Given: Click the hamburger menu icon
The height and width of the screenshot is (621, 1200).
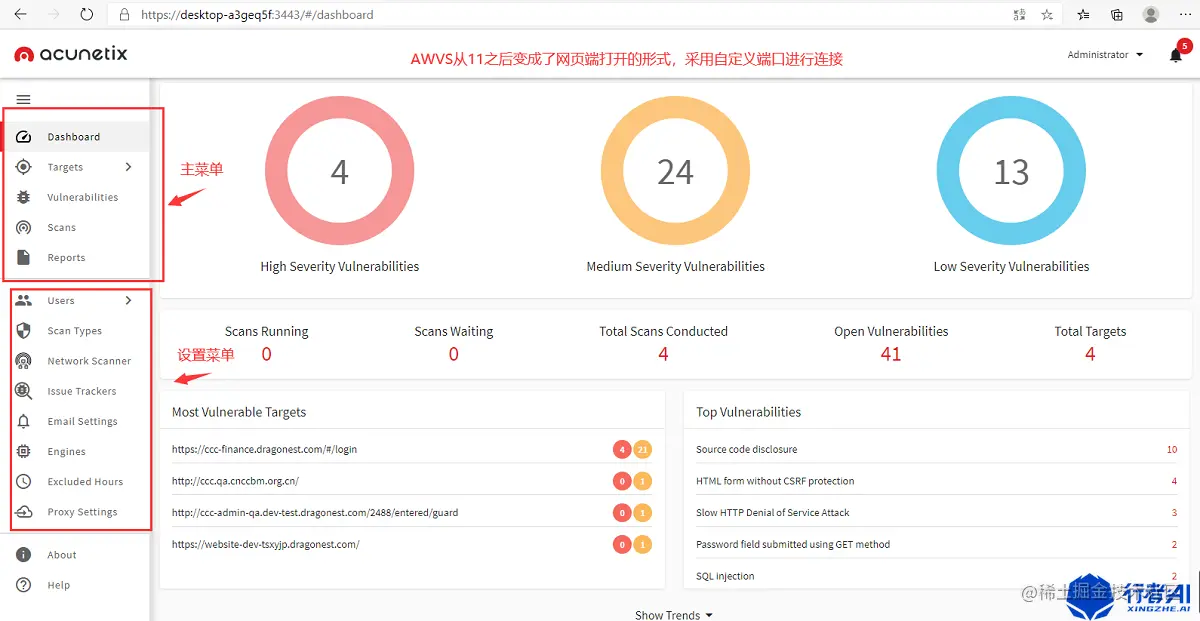Looking at the screenshot, I should point(24,99).
